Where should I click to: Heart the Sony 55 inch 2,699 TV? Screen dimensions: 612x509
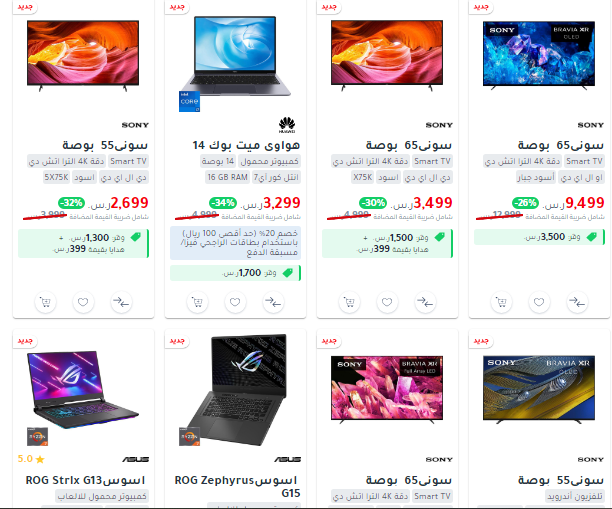tap(83, 302)
